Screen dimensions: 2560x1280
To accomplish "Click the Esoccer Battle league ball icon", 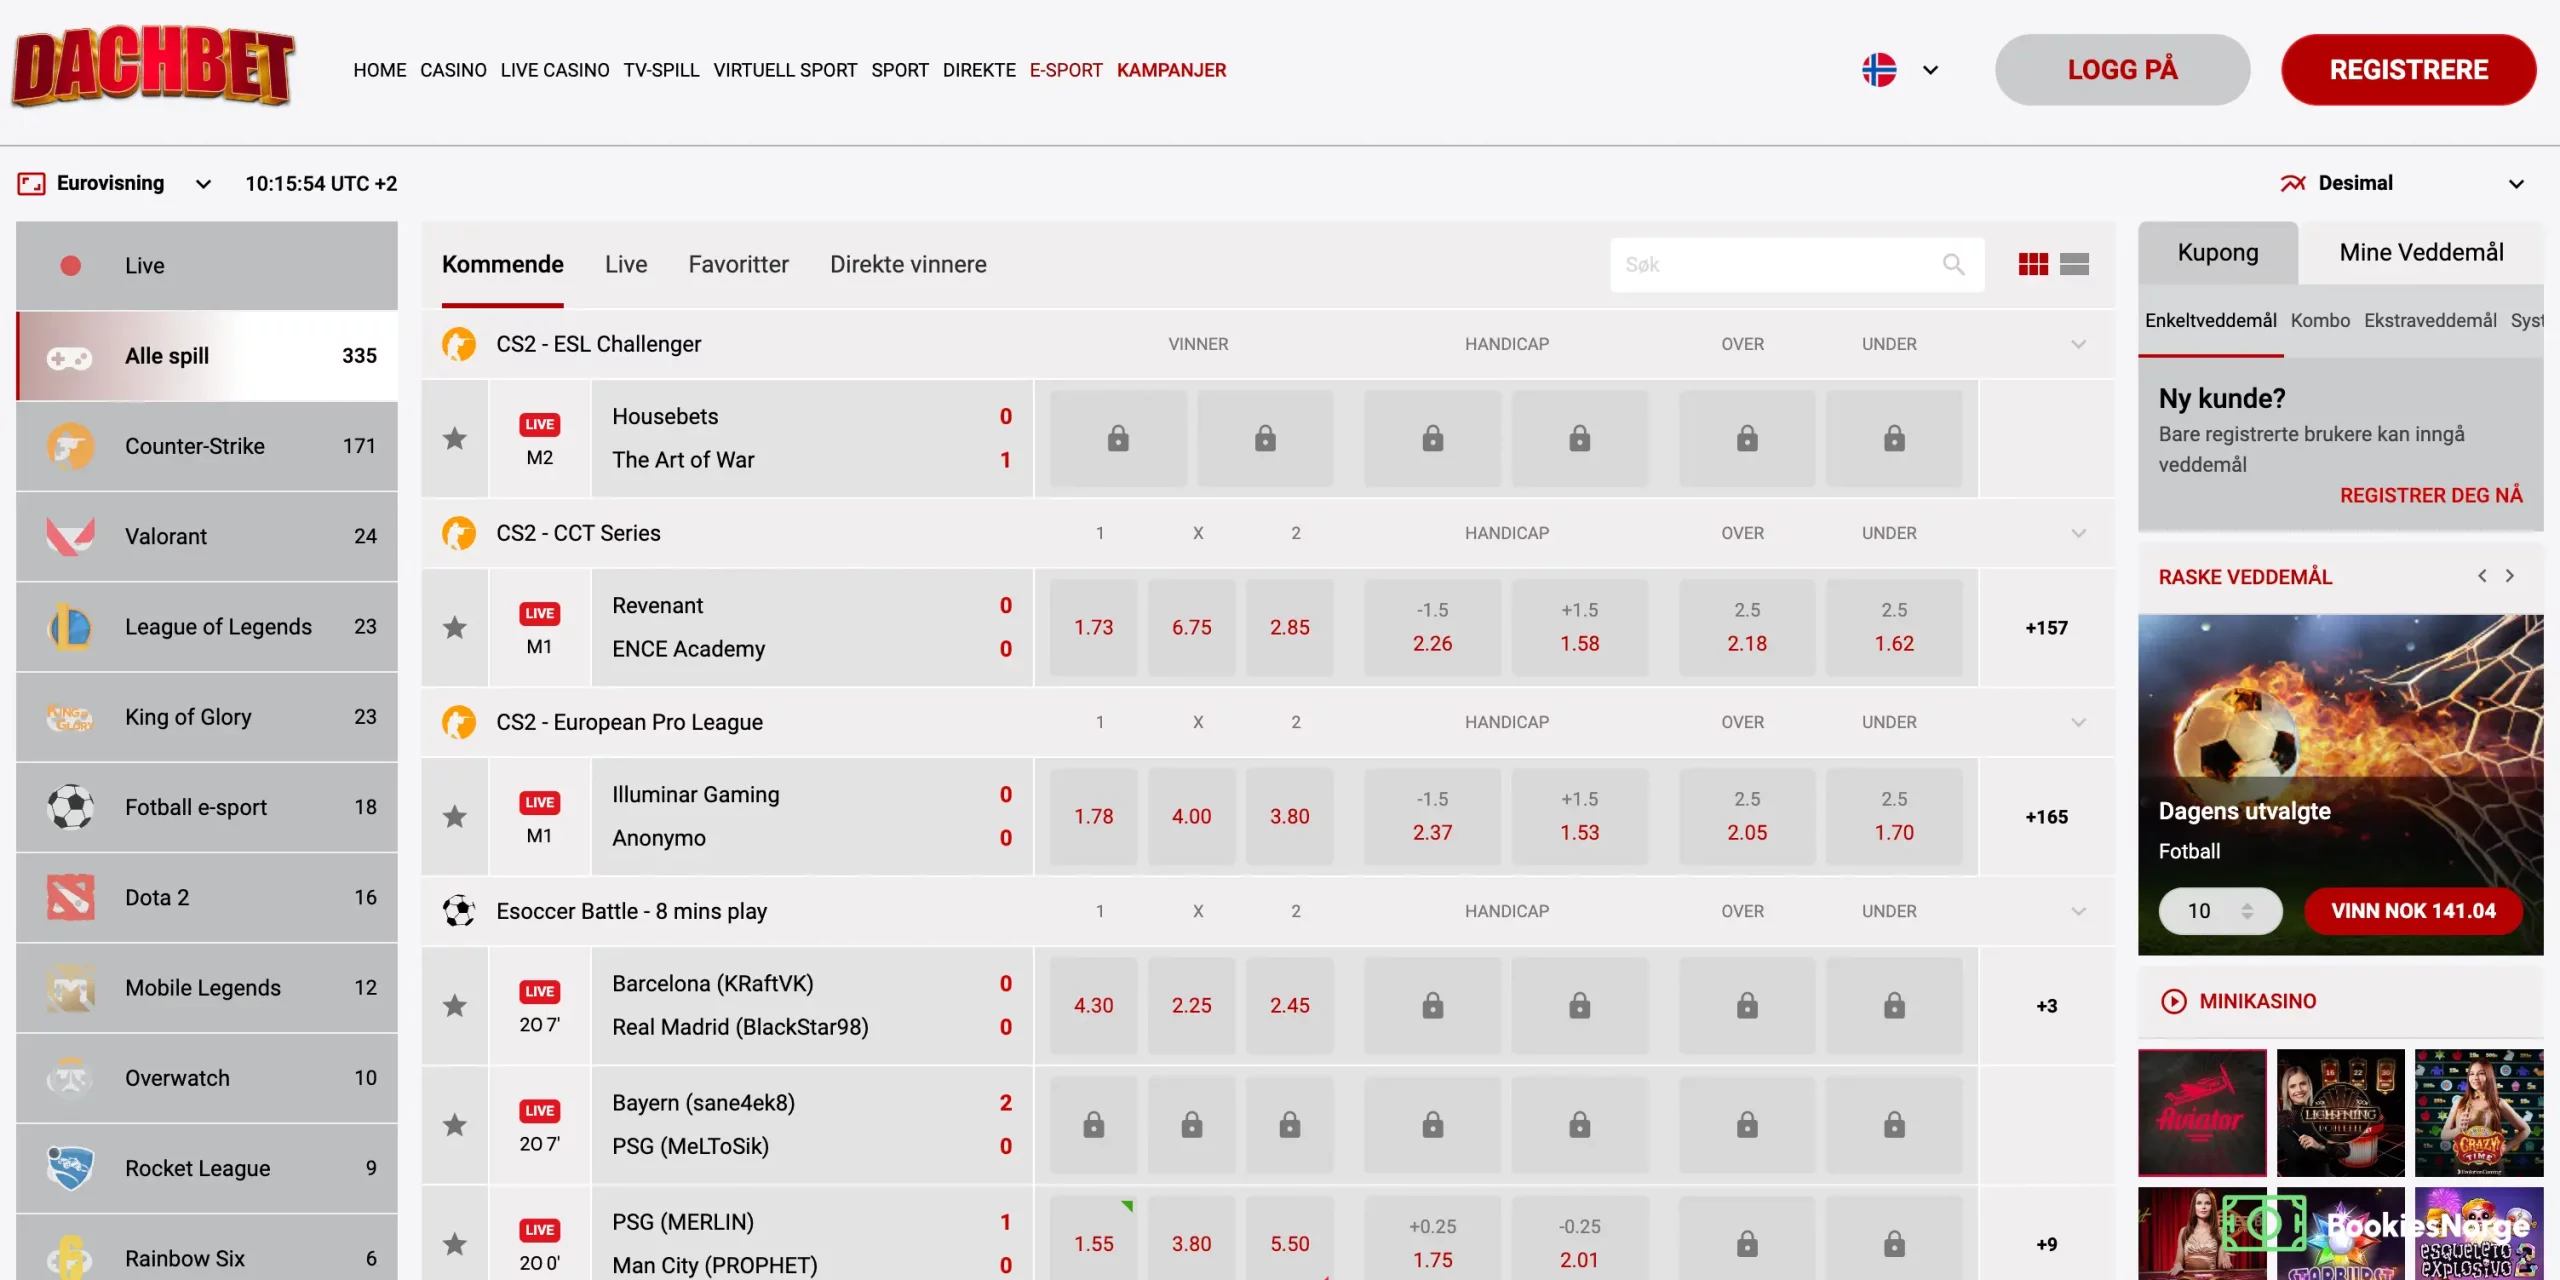I will tap(459, 911).
